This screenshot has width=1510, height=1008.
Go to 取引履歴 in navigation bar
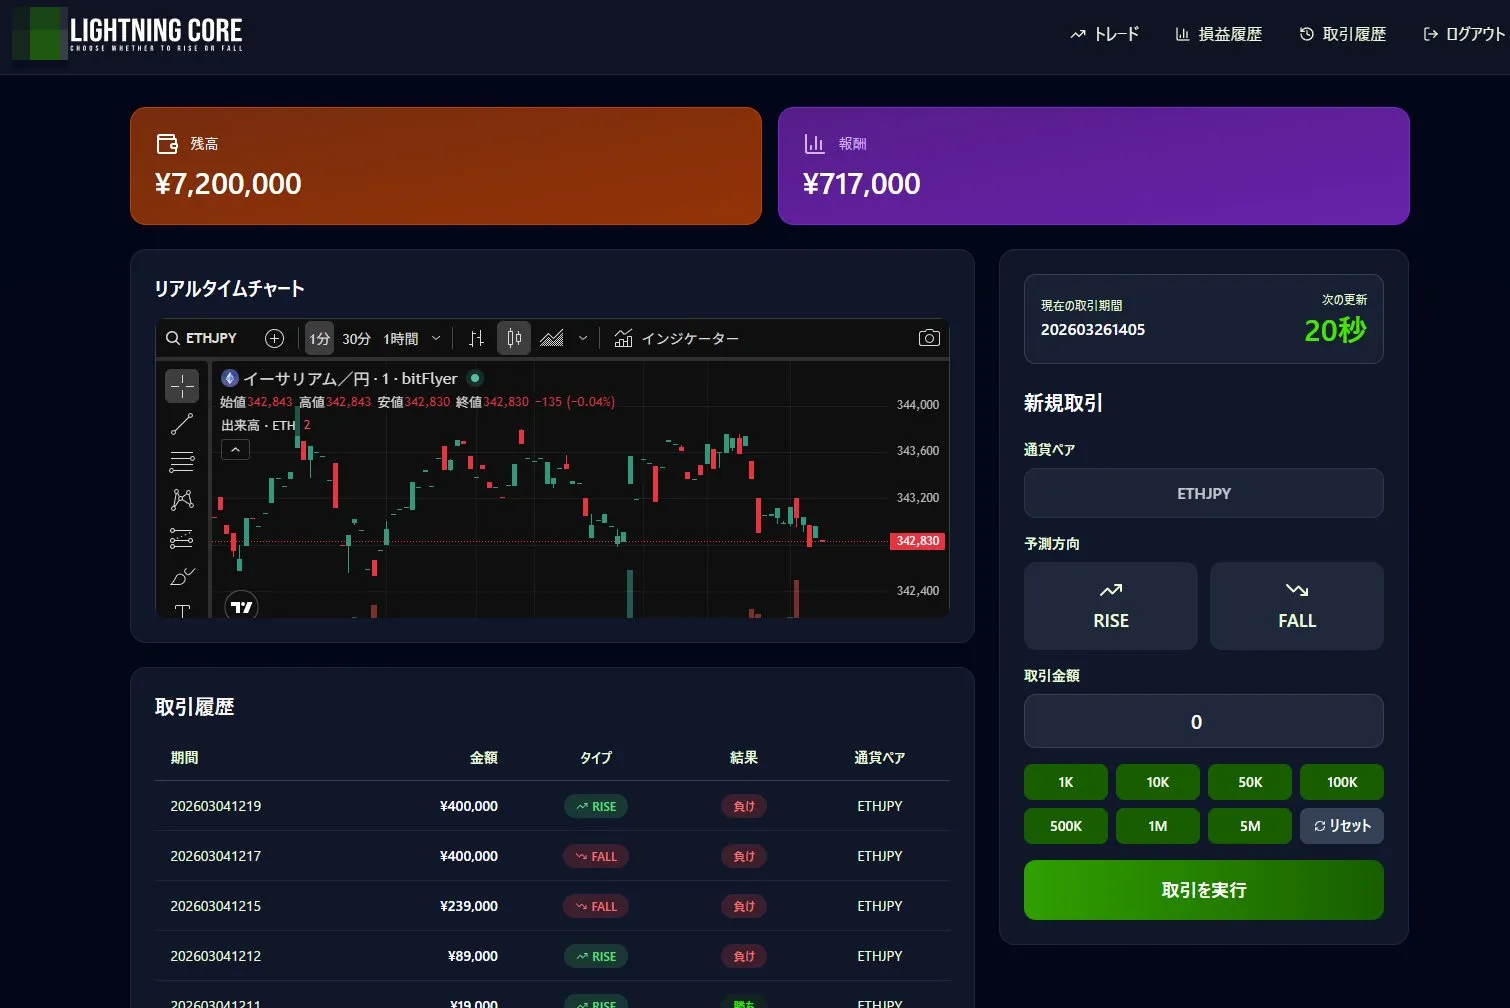point(1342,34)
